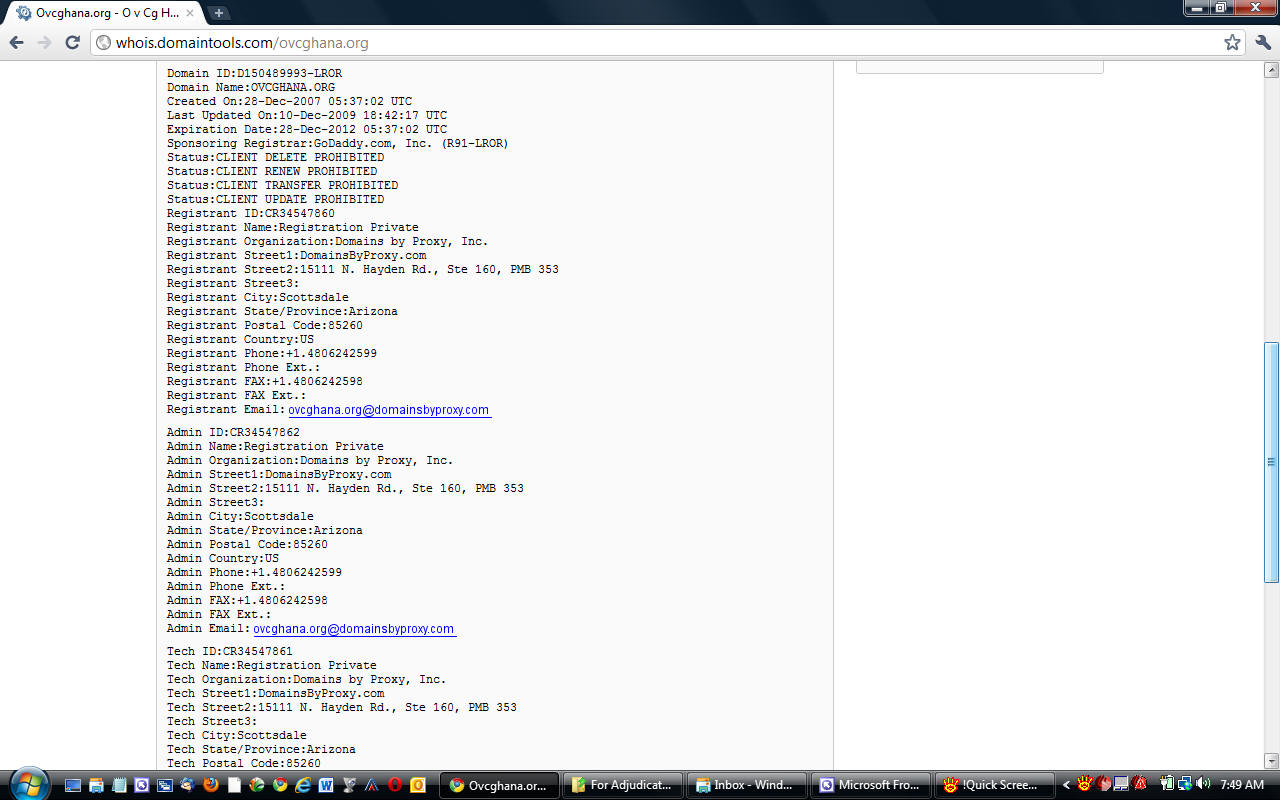1280x800 pixels.
Task: Launch Internet Explorer from quick launch
Action: point(303,785)
